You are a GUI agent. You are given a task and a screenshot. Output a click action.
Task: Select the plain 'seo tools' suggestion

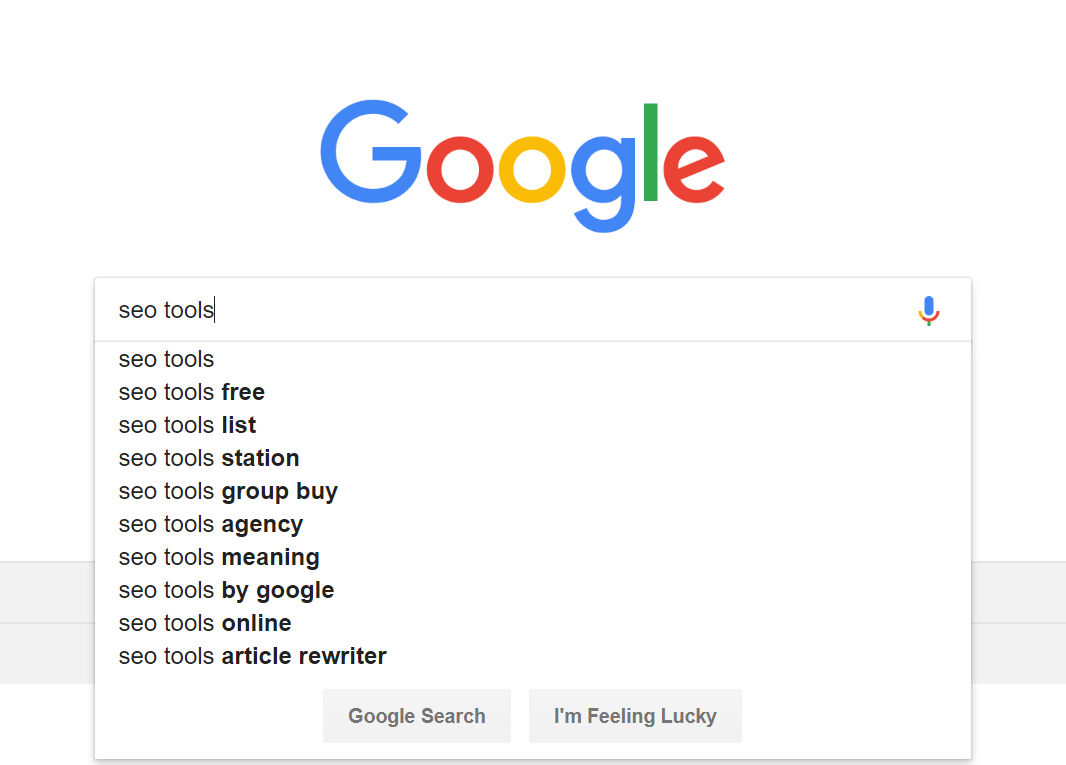(533, 359)
